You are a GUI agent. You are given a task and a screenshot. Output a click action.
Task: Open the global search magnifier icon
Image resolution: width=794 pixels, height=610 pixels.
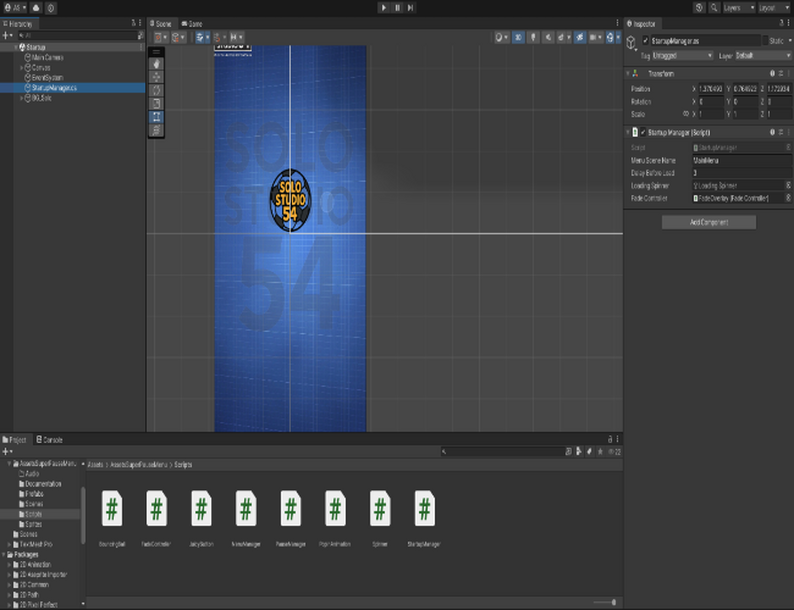coord(713,7)
